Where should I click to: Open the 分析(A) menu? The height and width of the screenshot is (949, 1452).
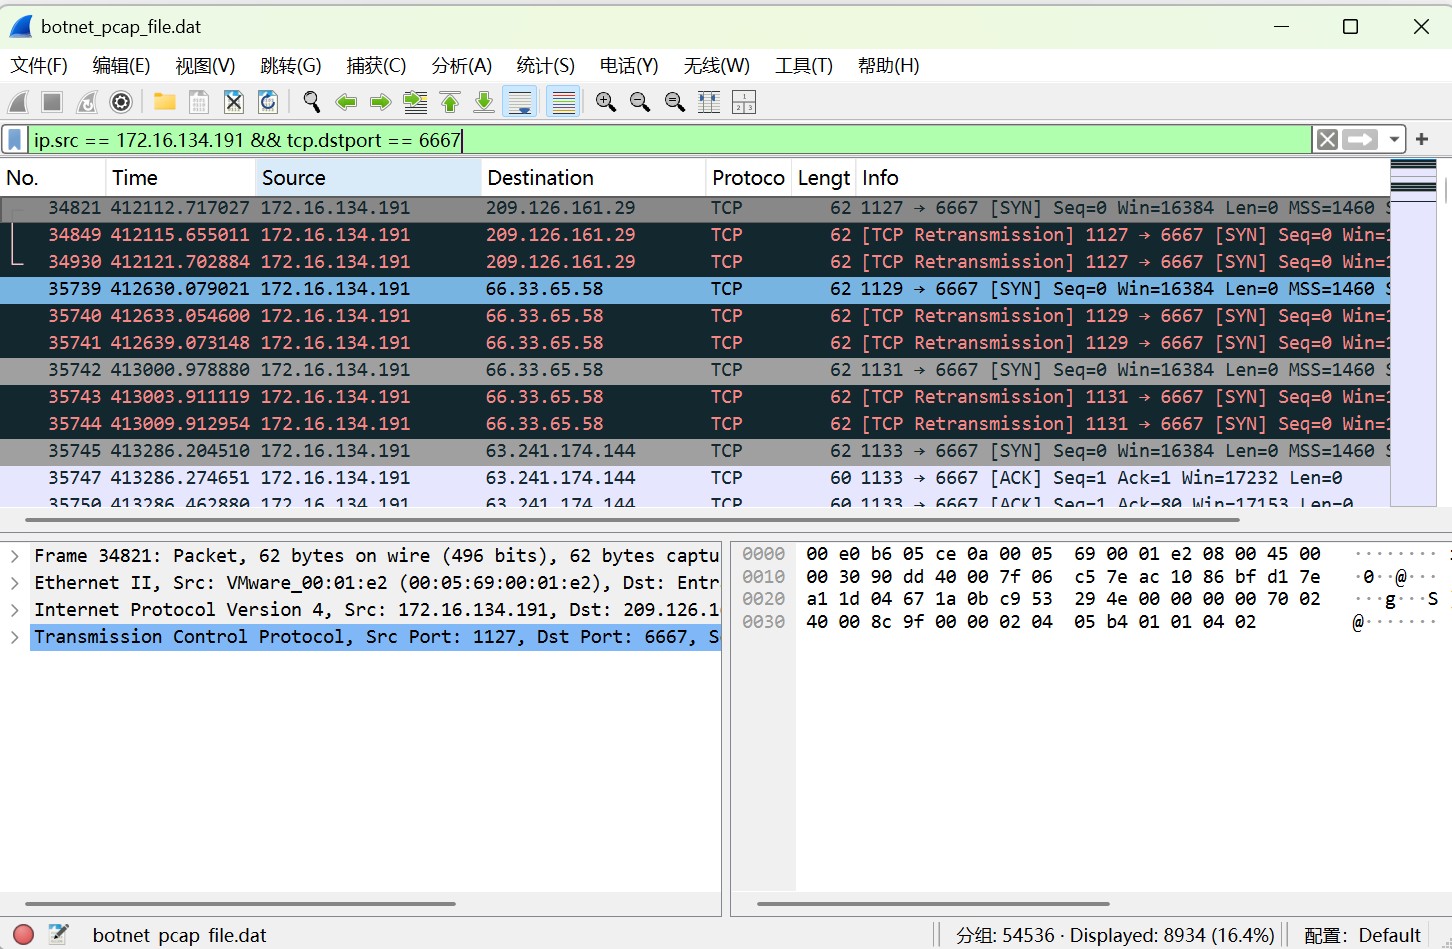click(x=461, y=66)
